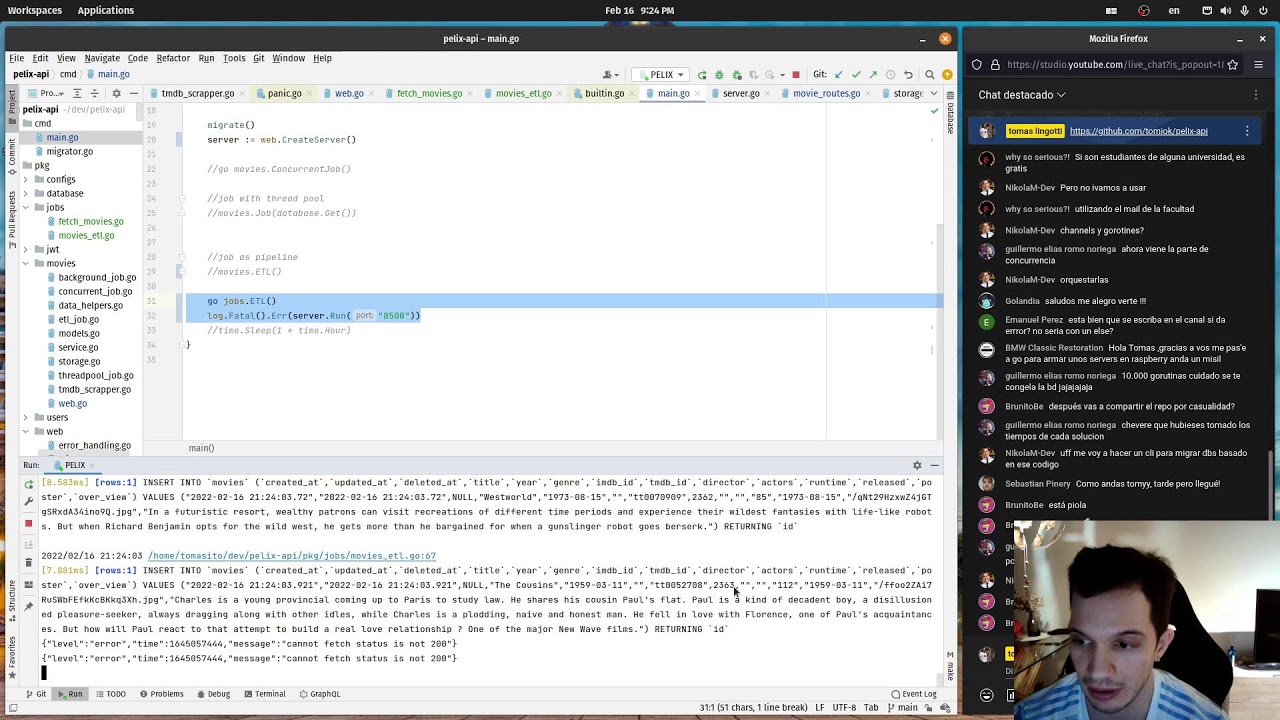
Task: Clear console output with trash icon
Action: (x=29, y=562)
